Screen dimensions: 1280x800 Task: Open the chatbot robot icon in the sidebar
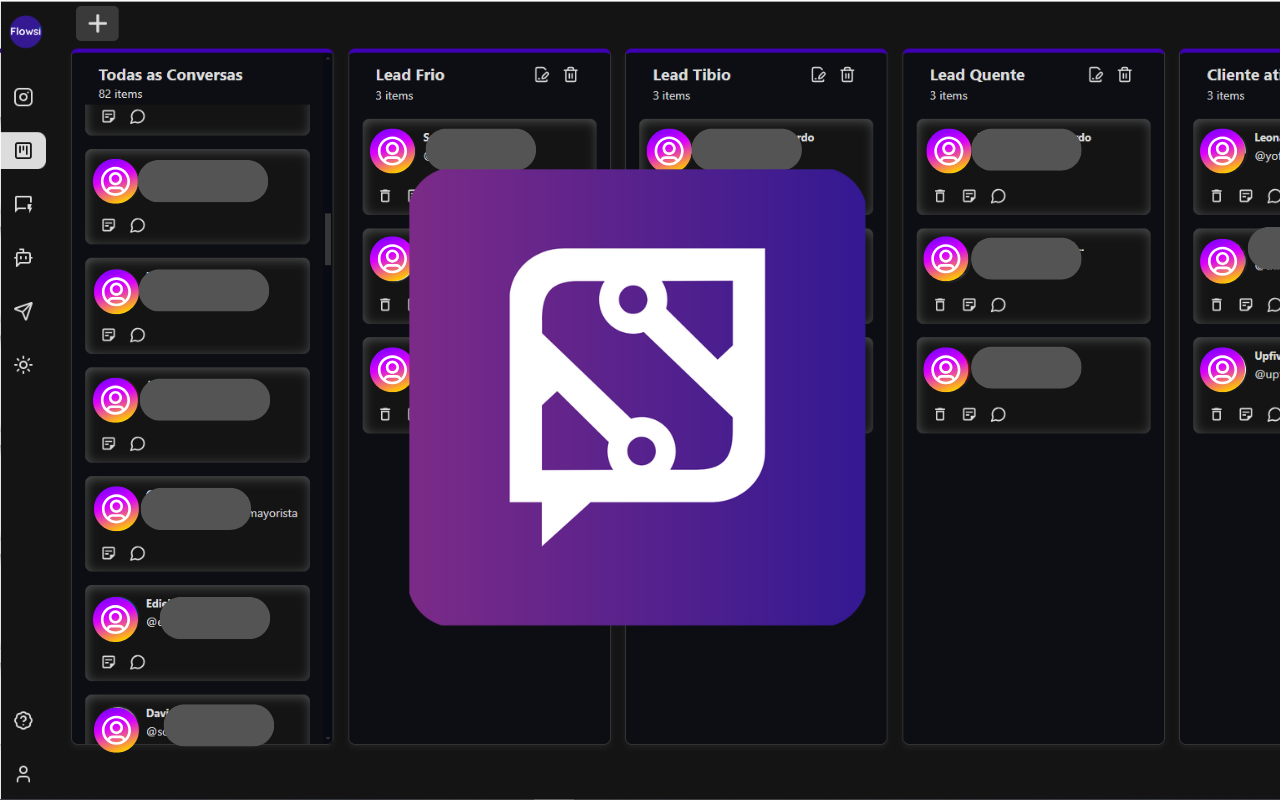(x=24, y=257)
